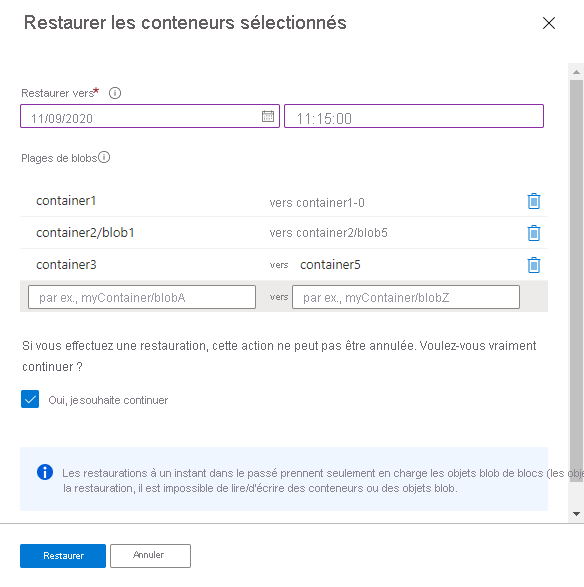584x587 pixels.
Task: Delete the container2/blob1 blob range
Action: pos(533,233)
